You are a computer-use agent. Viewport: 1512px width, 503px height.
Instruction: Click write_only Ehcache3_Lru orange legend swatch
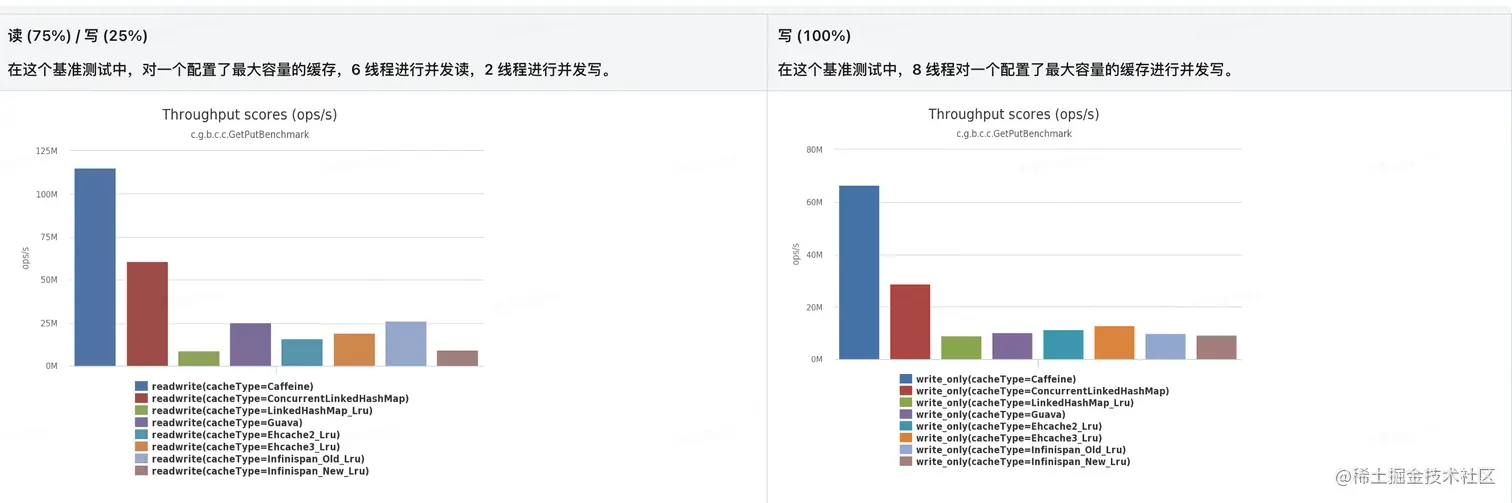click(x=905, y=438)
